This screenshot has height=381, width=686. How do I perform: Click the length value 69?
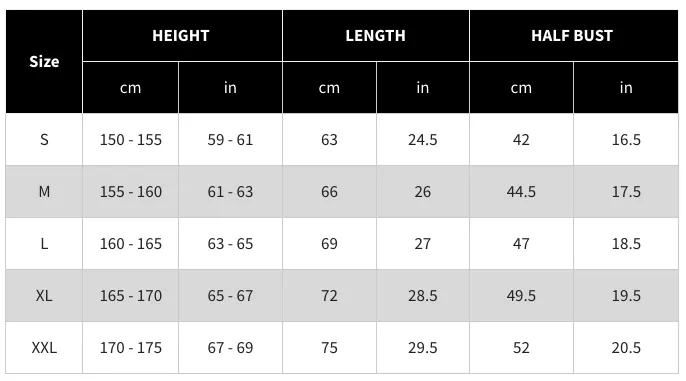(329, 244)
